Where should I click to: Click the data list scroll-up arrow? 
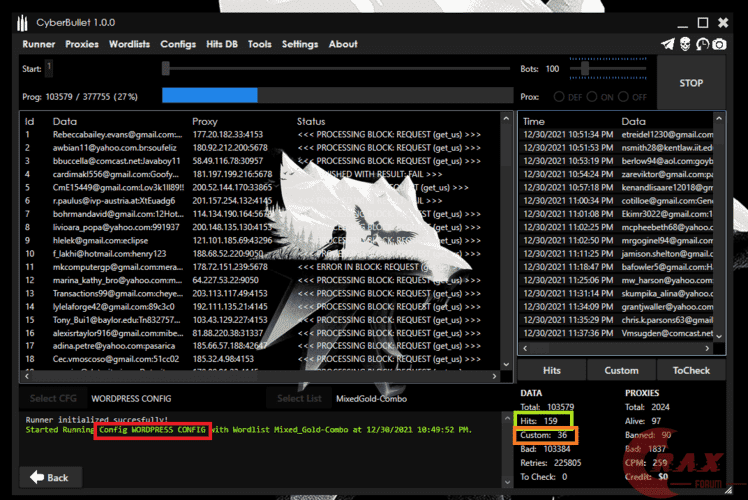point(506,118)
